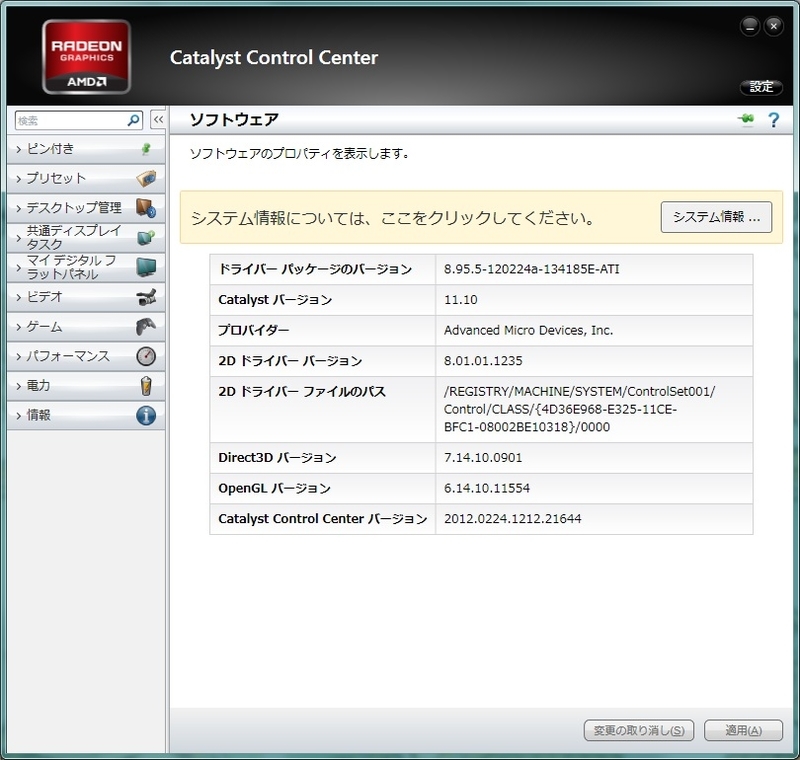Viewport: 800px width, 760px height.
Task: Click the ドライバー パッケージのバージョン label
Action: click(315, 269)
